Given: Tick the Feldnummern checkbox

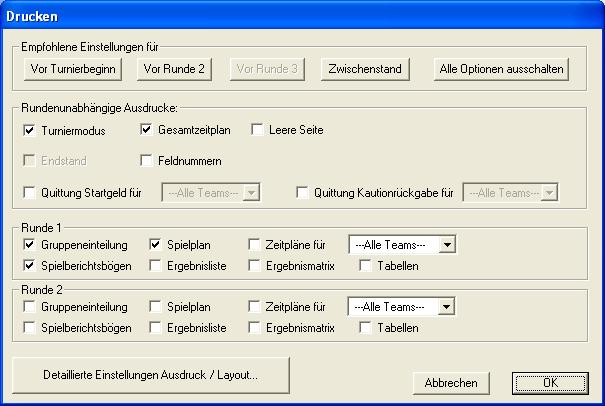Looking at the screenshot, I should [147, 160].
